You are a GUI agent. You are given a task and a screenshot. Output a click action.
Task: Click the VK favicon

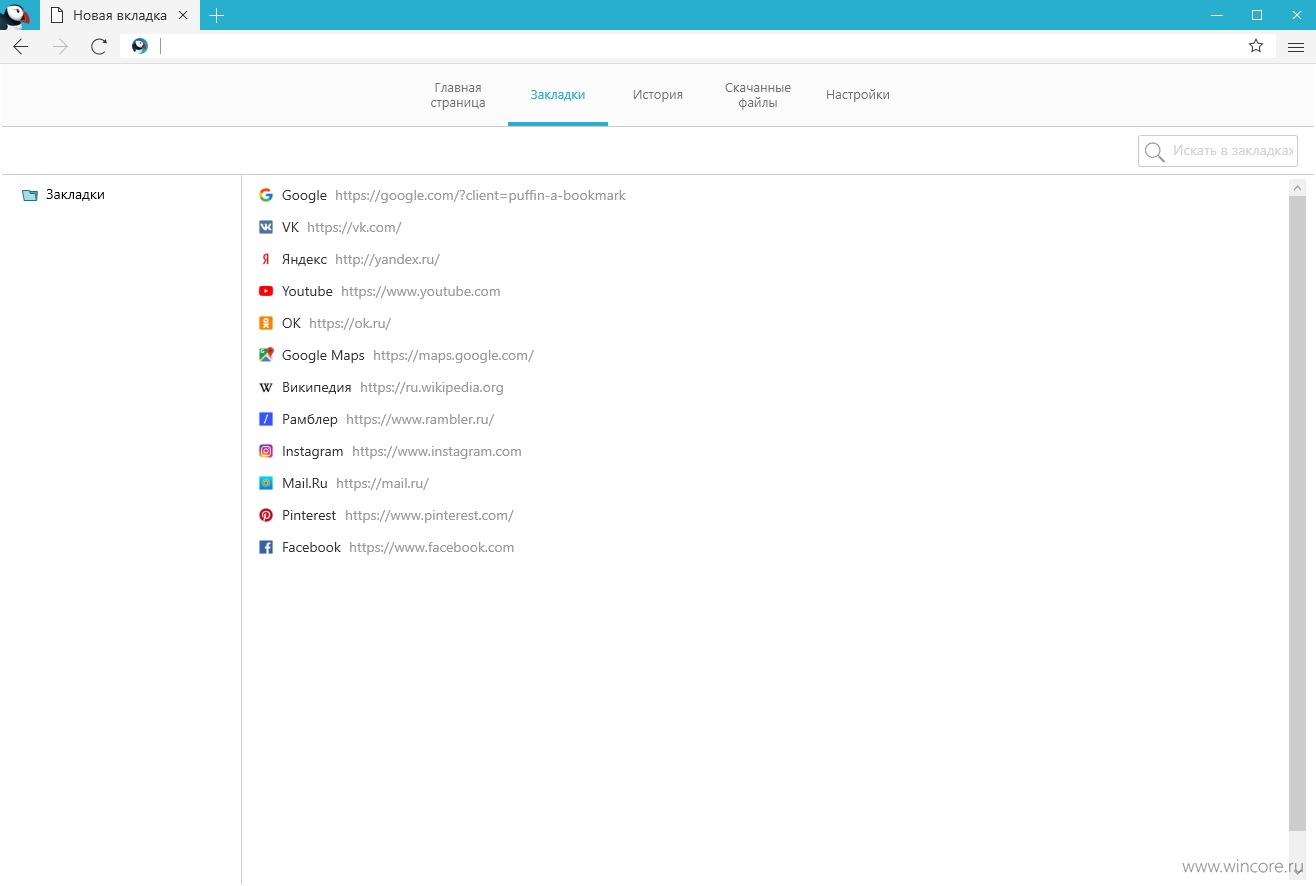point(266,227)
